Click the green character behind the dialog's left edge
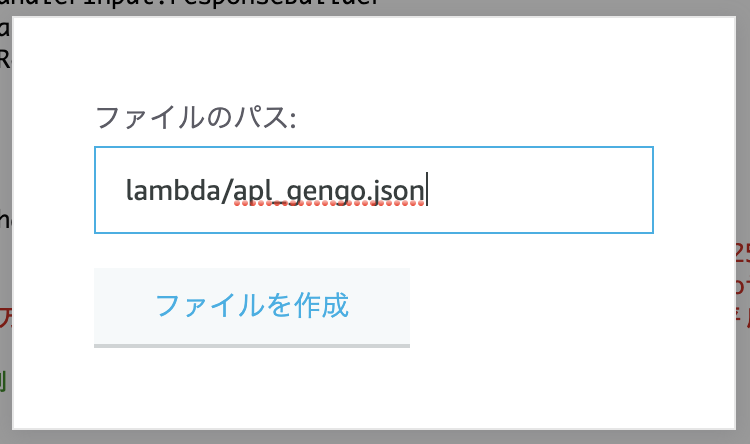The height and width of the screenshot is (444, 750). click(2, 381)
